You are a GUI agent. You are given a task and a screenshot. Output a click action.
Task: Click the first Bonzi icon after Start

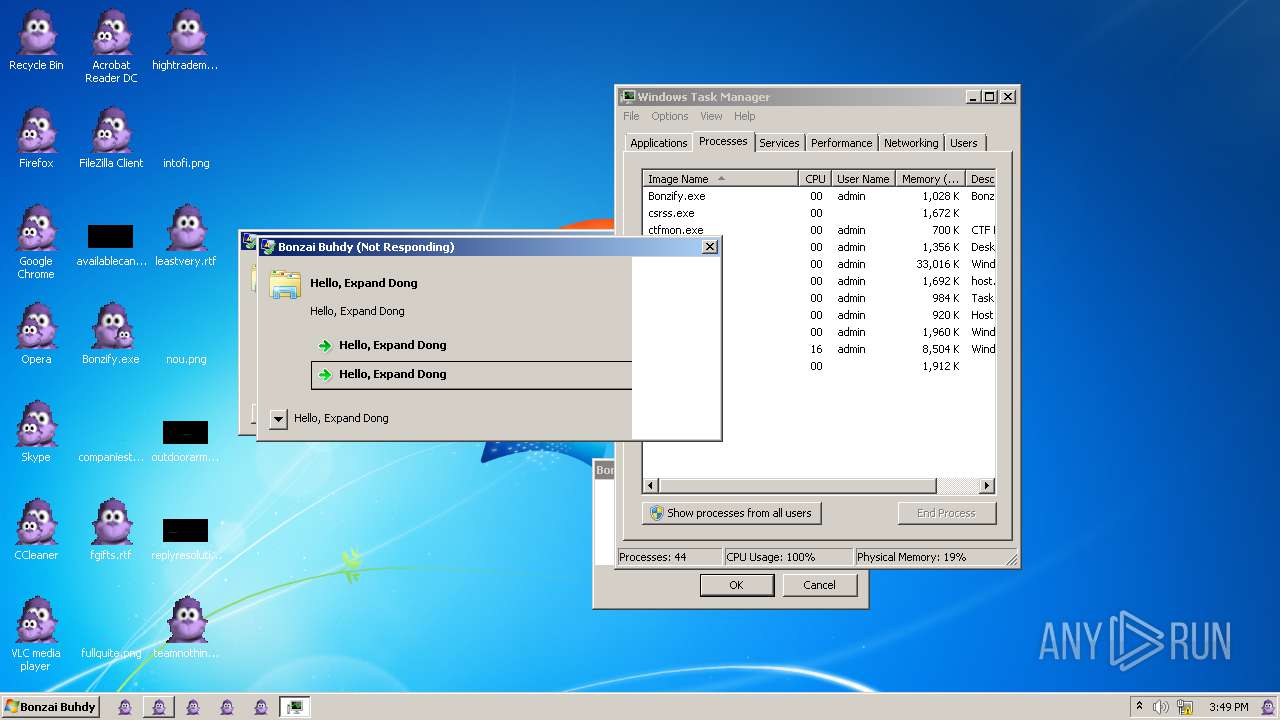(x=125, y=706)
